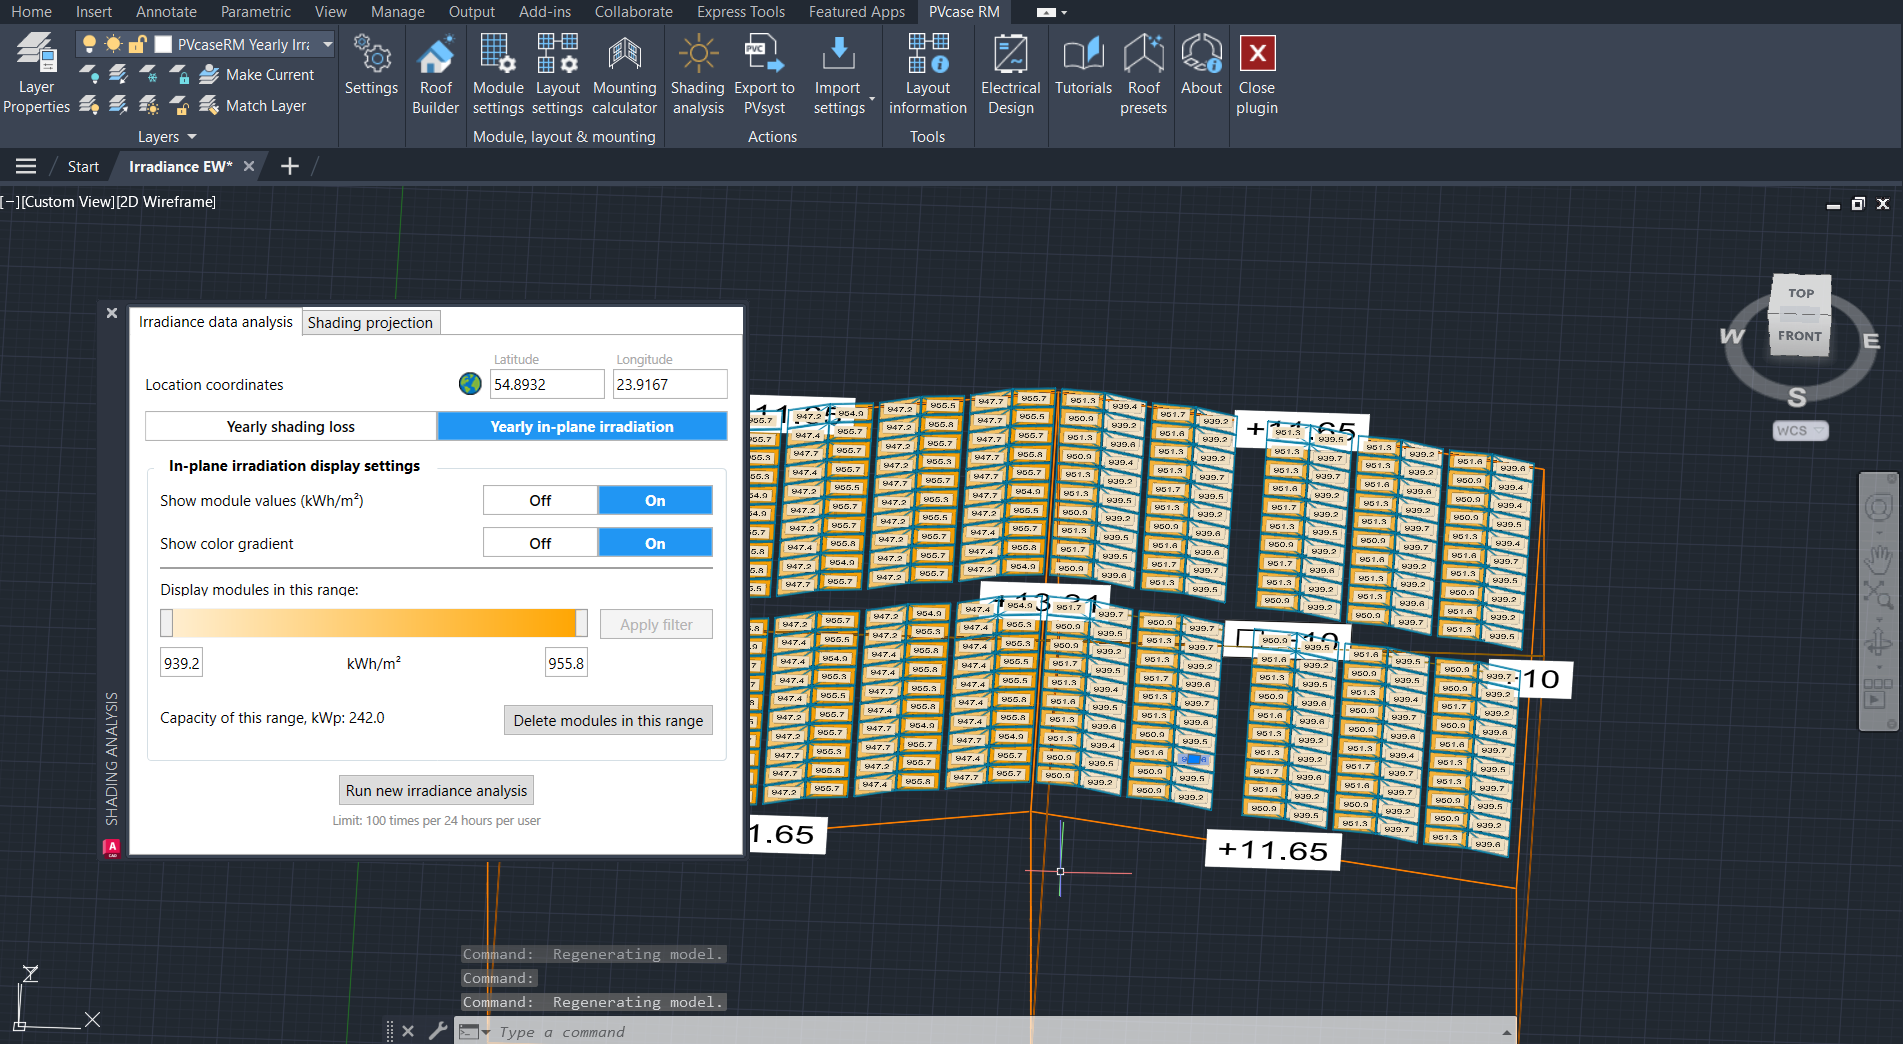This screenshot has width=1903, height=1044.
Task: Open the [Custom View] viewport menu
Action: pyautogui.click(x=67, y=202)
